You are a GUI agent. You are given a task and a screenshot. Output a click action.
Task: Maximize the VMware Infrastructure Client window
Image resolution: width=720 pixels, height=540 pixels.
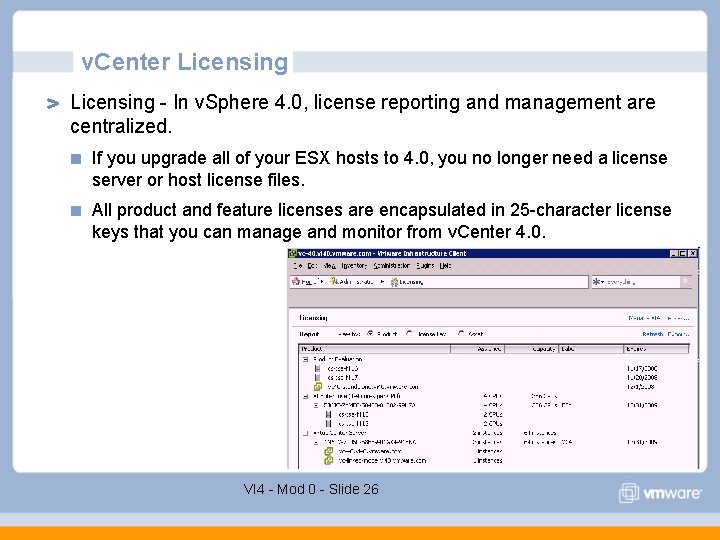click(x=683, y=253)
